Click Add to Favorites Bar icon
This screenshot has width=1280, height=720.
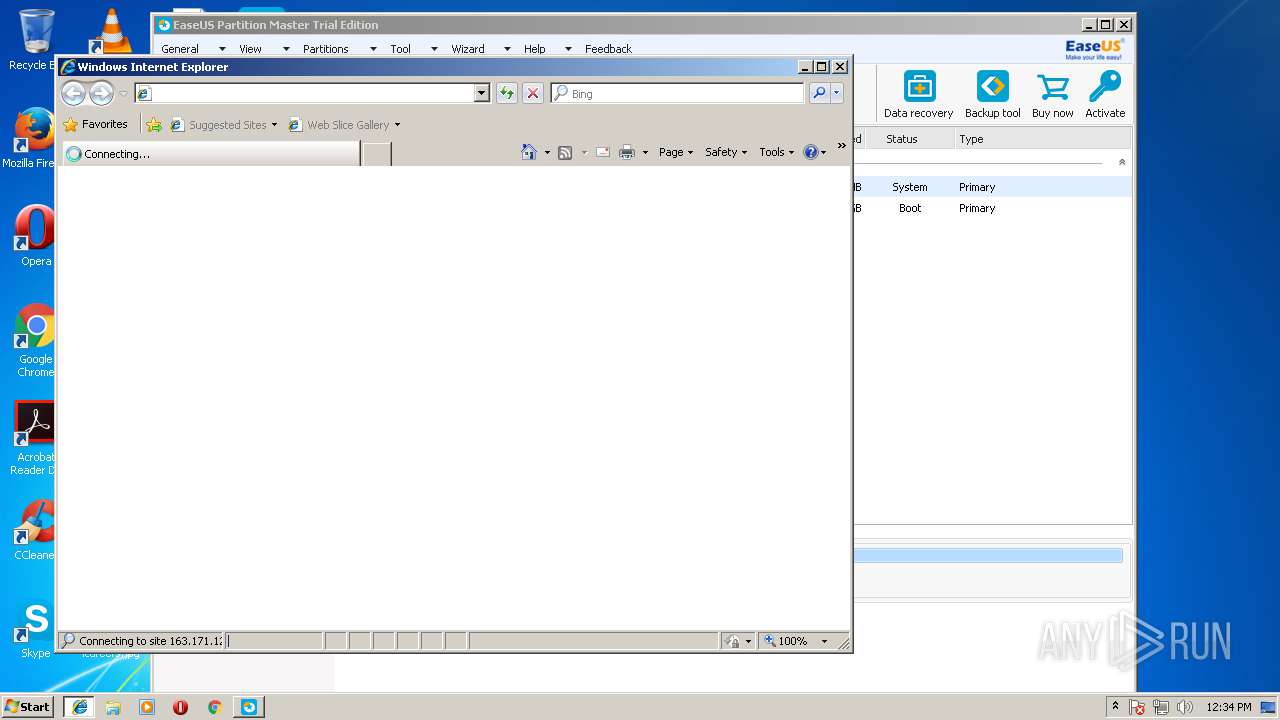point(154,125)
